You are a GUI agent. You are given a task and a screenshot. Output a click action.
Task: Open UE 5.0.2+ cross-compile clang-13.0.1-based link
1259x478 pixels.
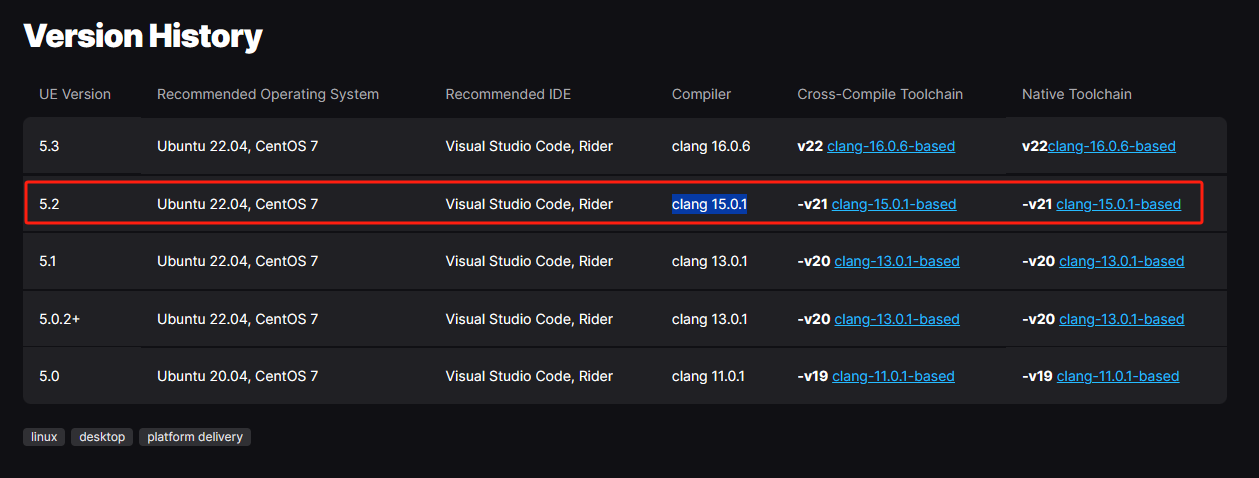coord(896,319)
